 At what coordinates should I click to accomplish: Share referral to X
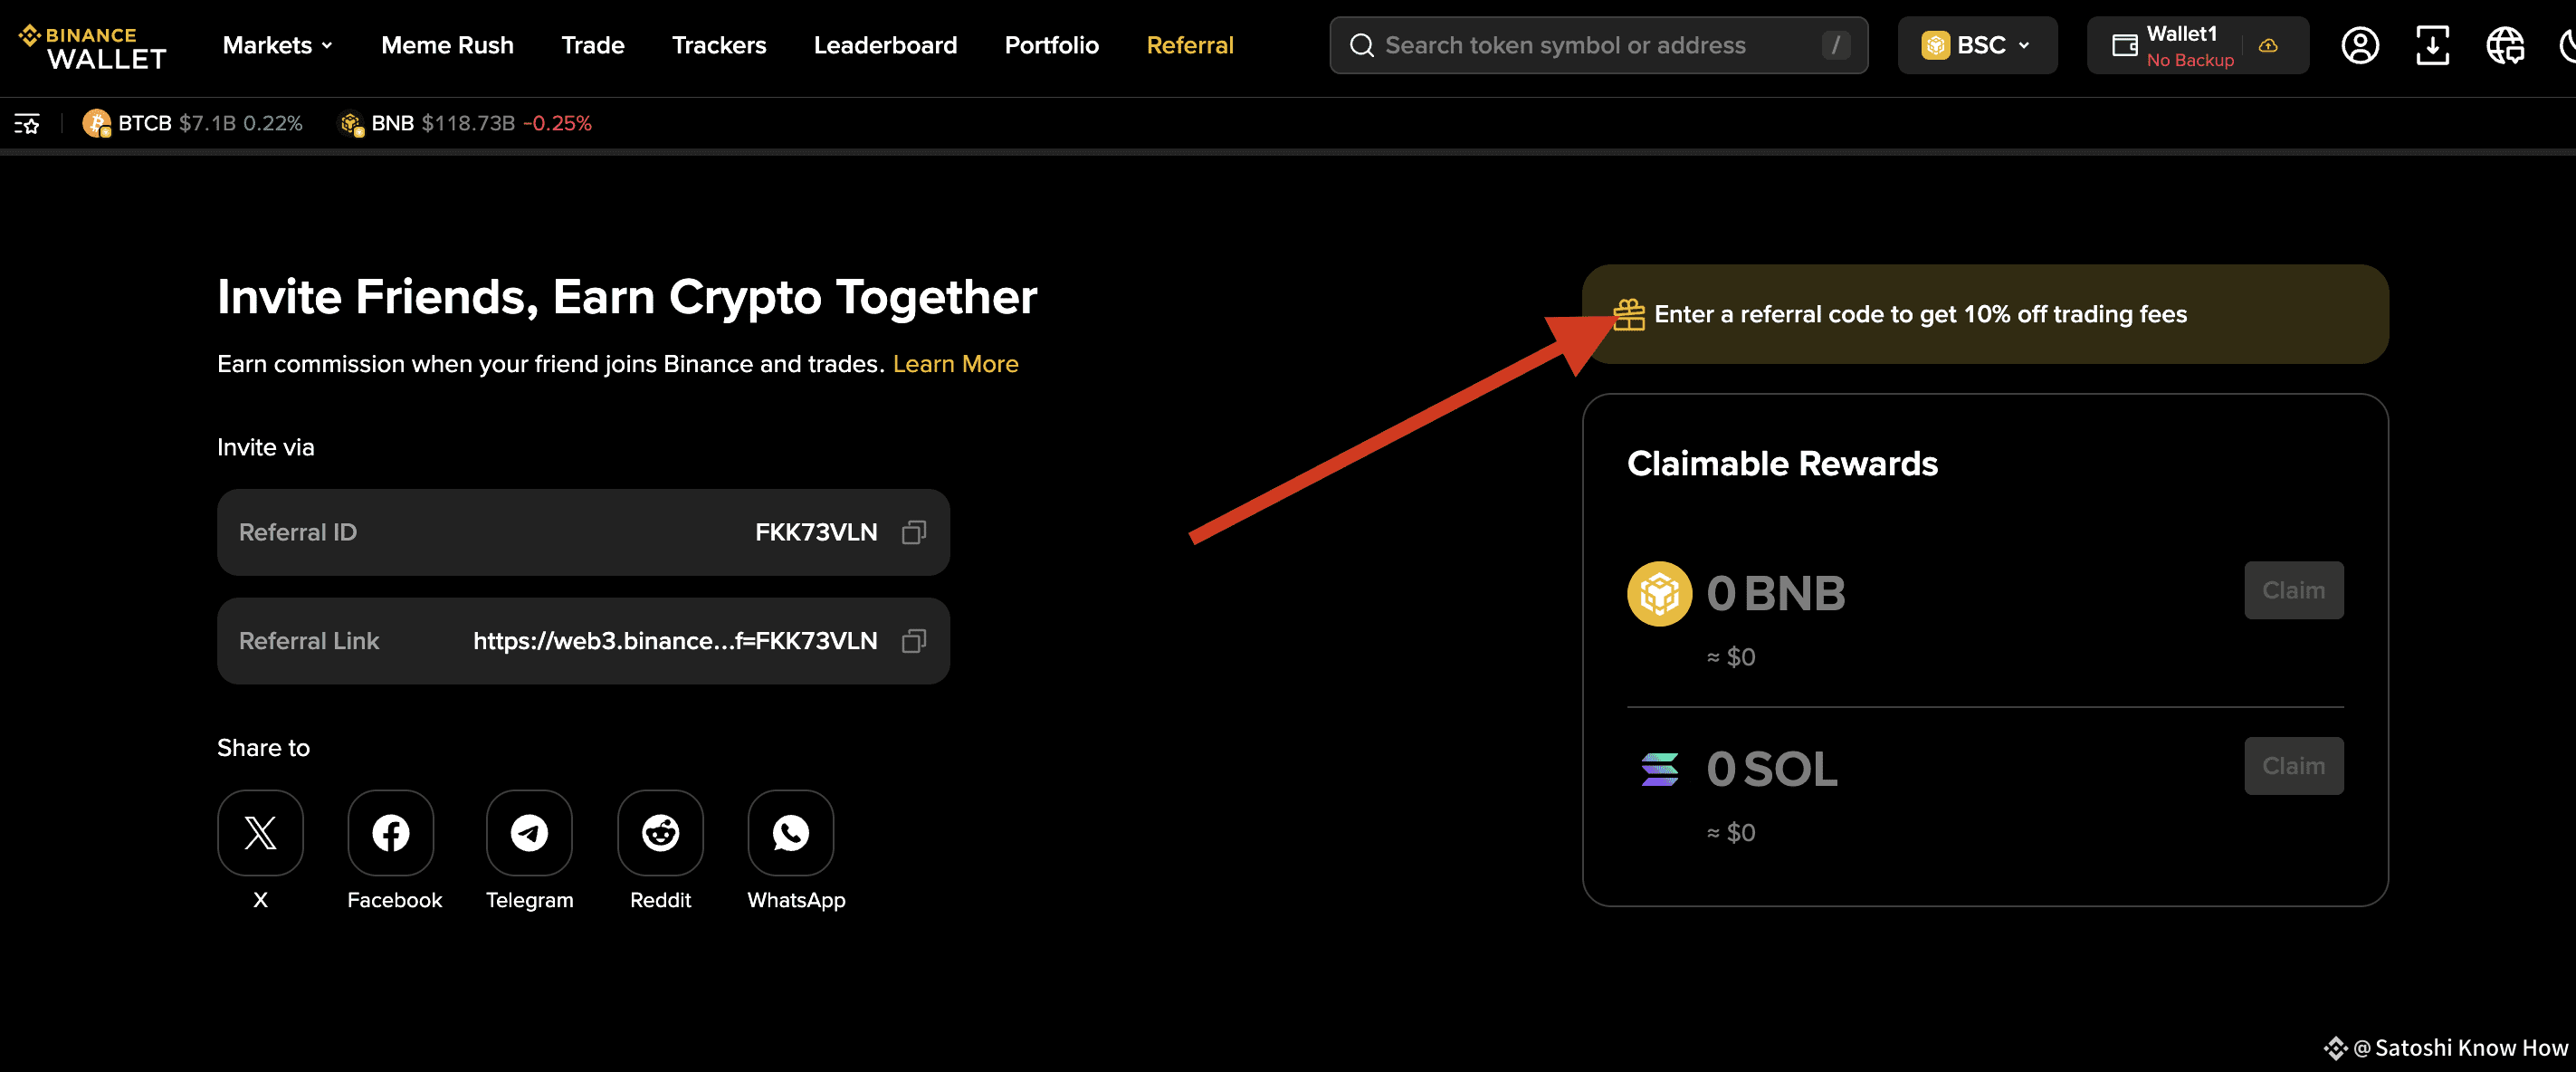pyautogui.click(x=260, y=832)
